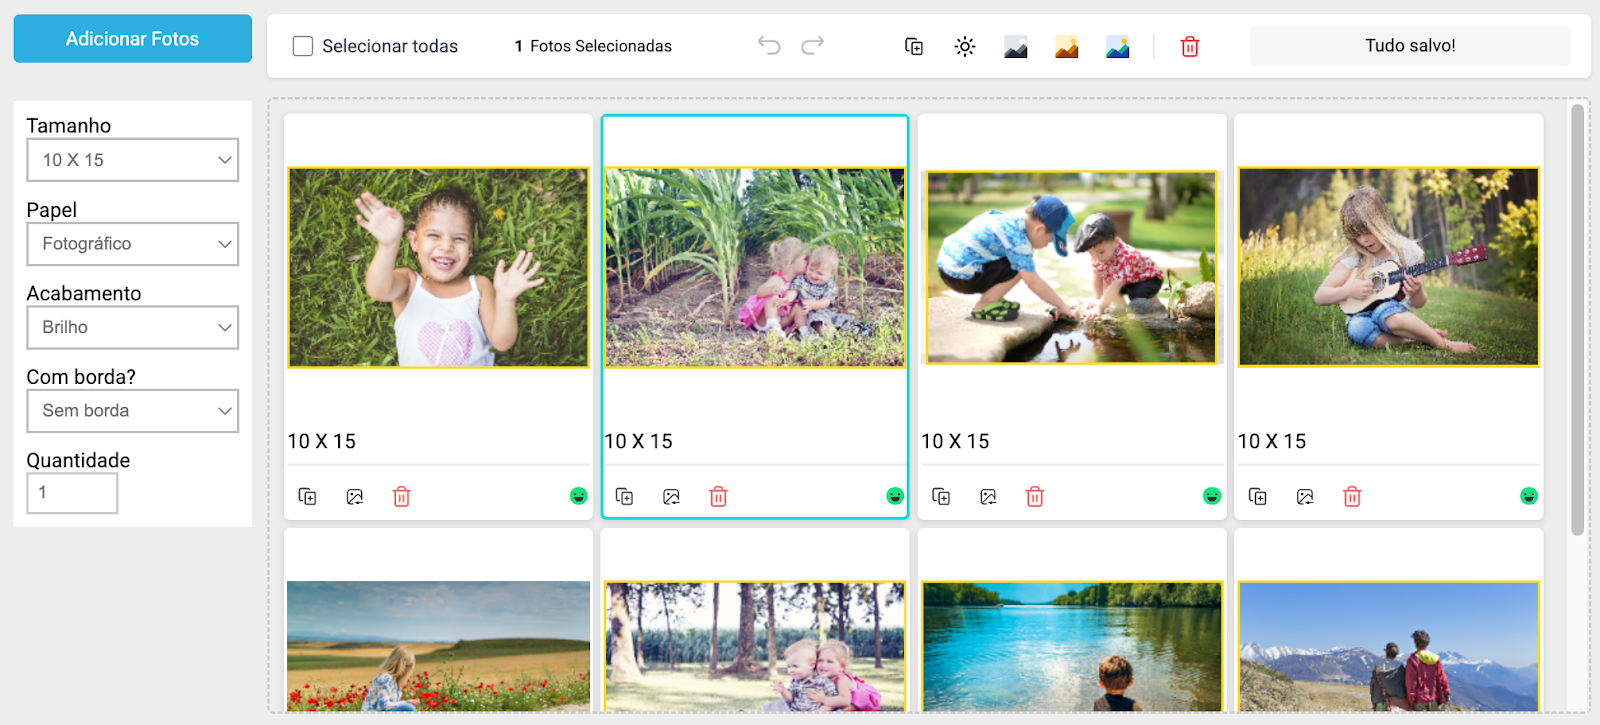
Task: Select the photo of two boys by the water
Action: tap(1072, 267)
